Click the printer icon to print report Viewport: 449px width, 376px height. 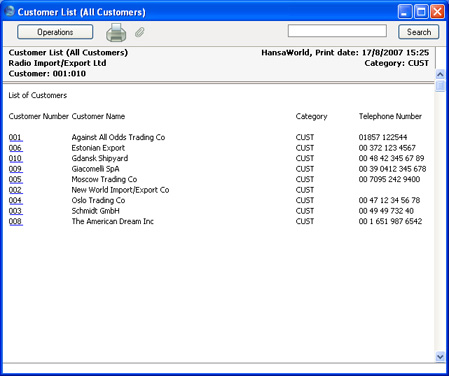point(116,32)
